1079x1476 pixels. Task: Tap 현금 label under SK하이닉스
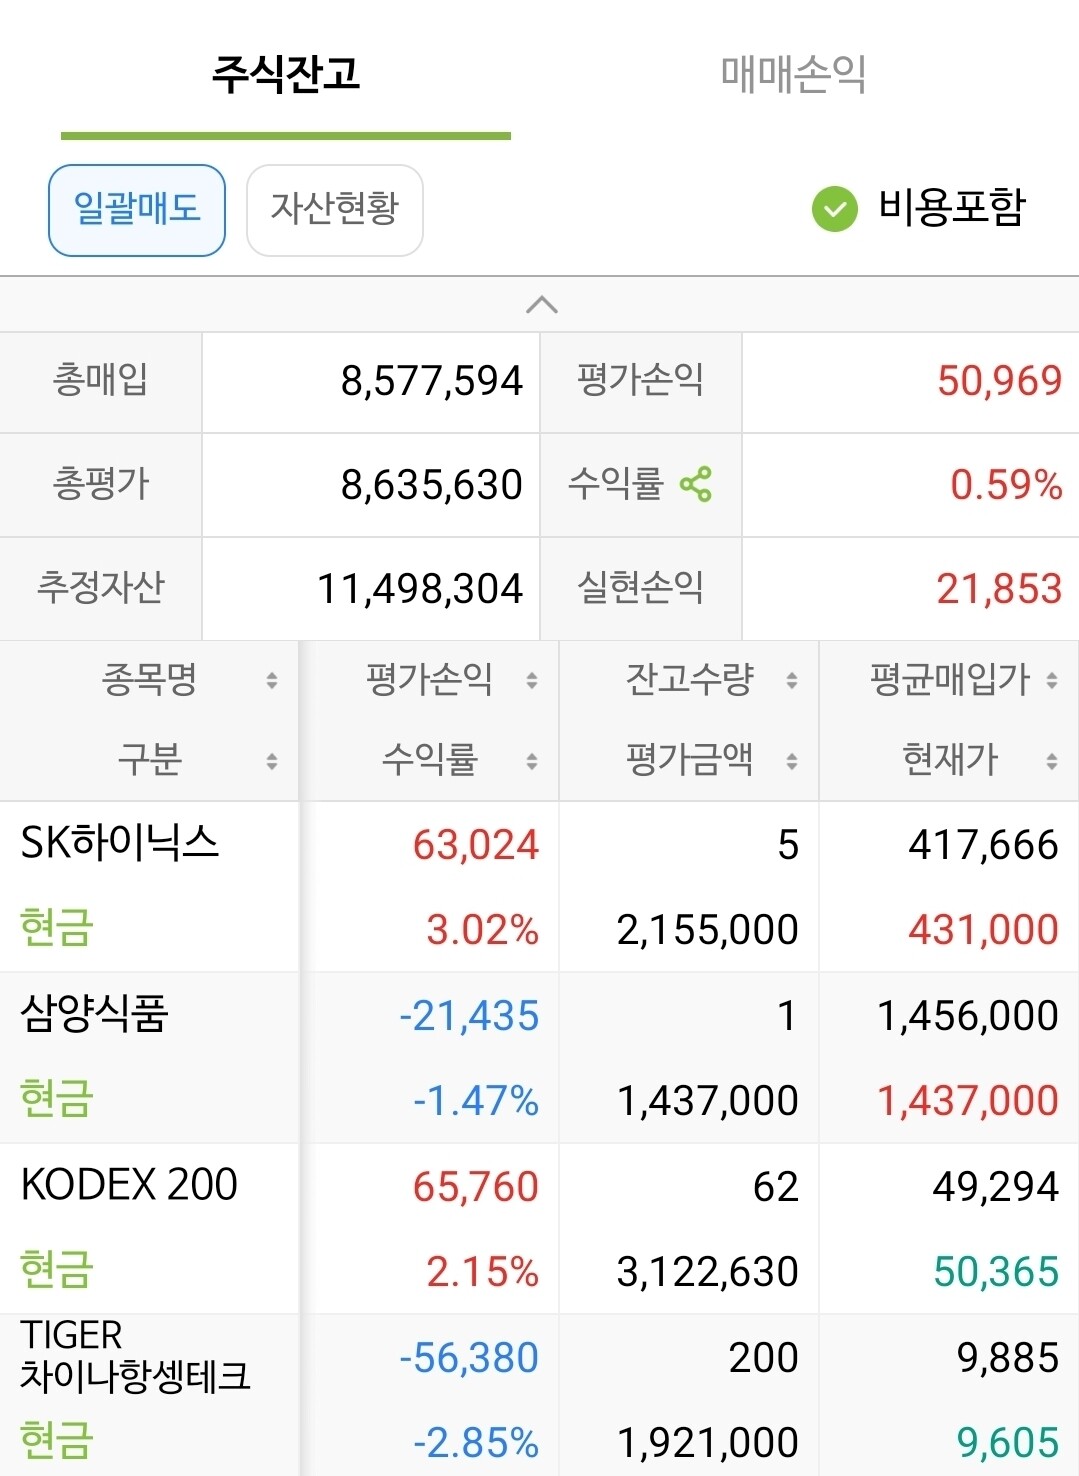(56, 927)
